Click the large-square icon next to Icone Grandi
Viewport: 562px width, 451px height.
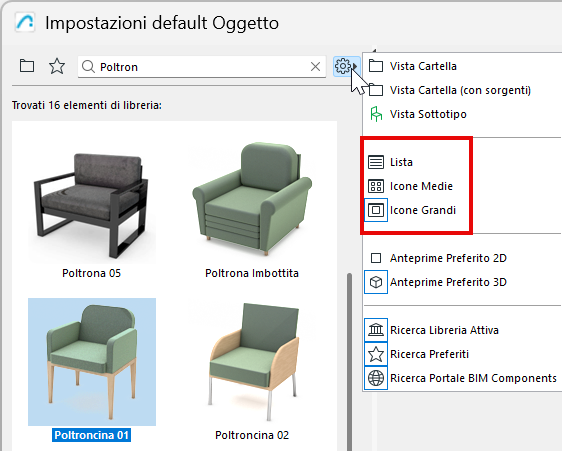(376, 210)
